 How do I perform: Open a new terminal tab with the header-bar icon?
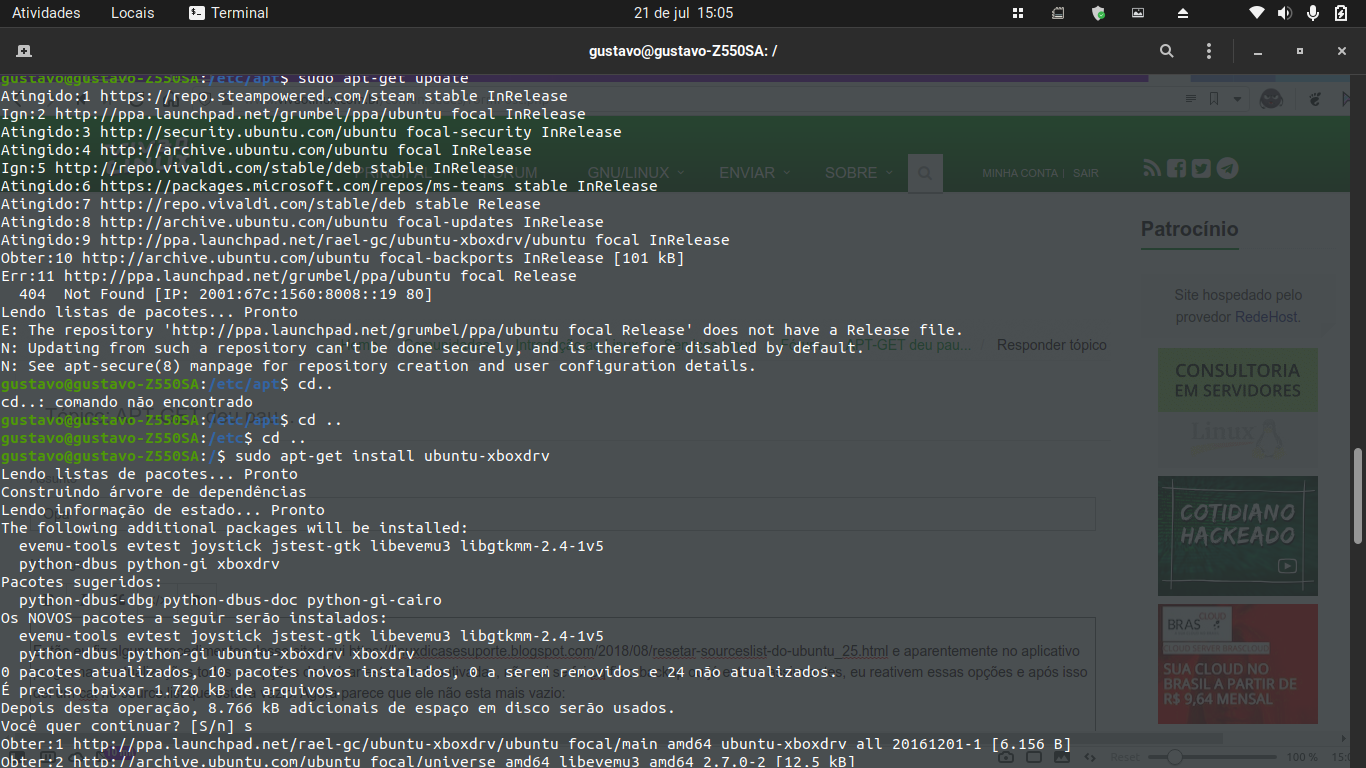(24, 51)
